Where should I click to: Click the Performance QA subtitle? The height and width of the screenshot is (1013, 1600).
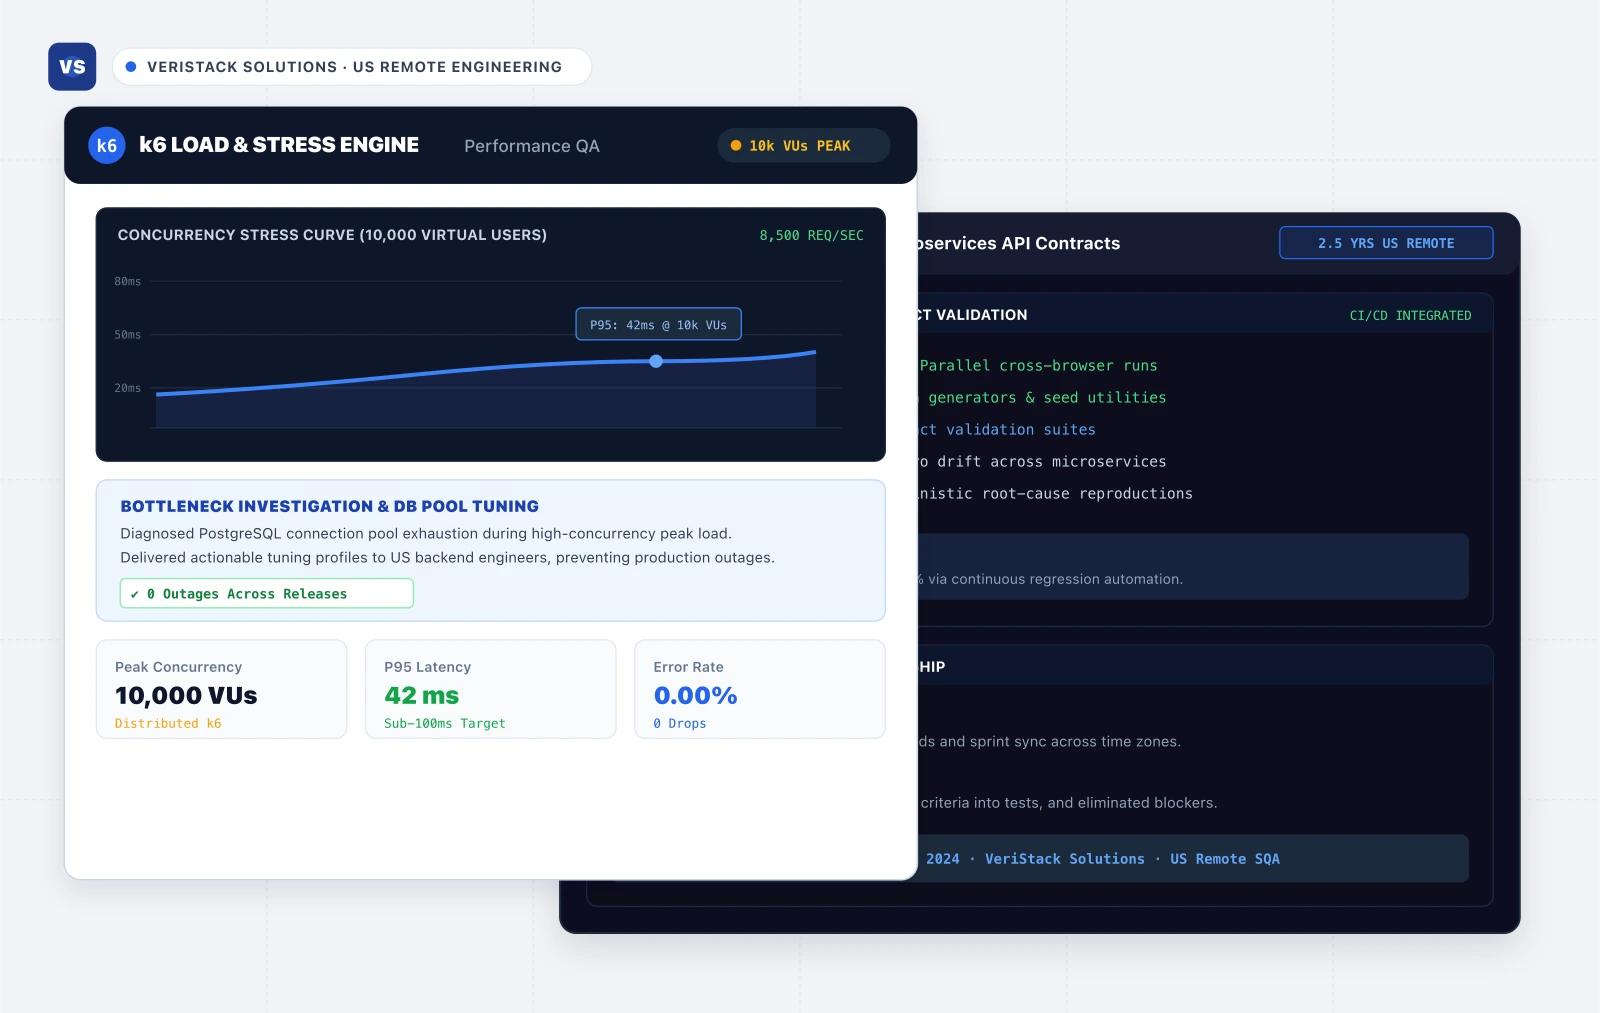[x=532, y=146]
